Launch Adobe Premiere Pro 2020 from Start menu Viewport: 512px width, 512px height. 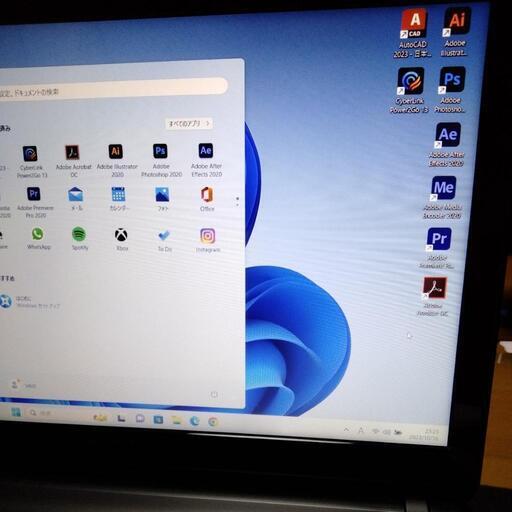coord(35,202)
